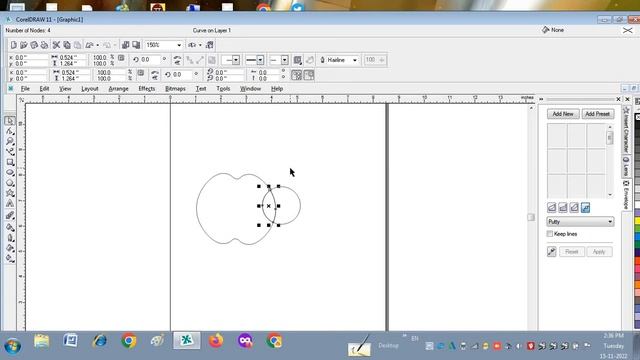Image resolution: width=640 pixels, height=360 pixels.
Task: Pick the orange-red color swatch in palette
Action: coord(637,261)
